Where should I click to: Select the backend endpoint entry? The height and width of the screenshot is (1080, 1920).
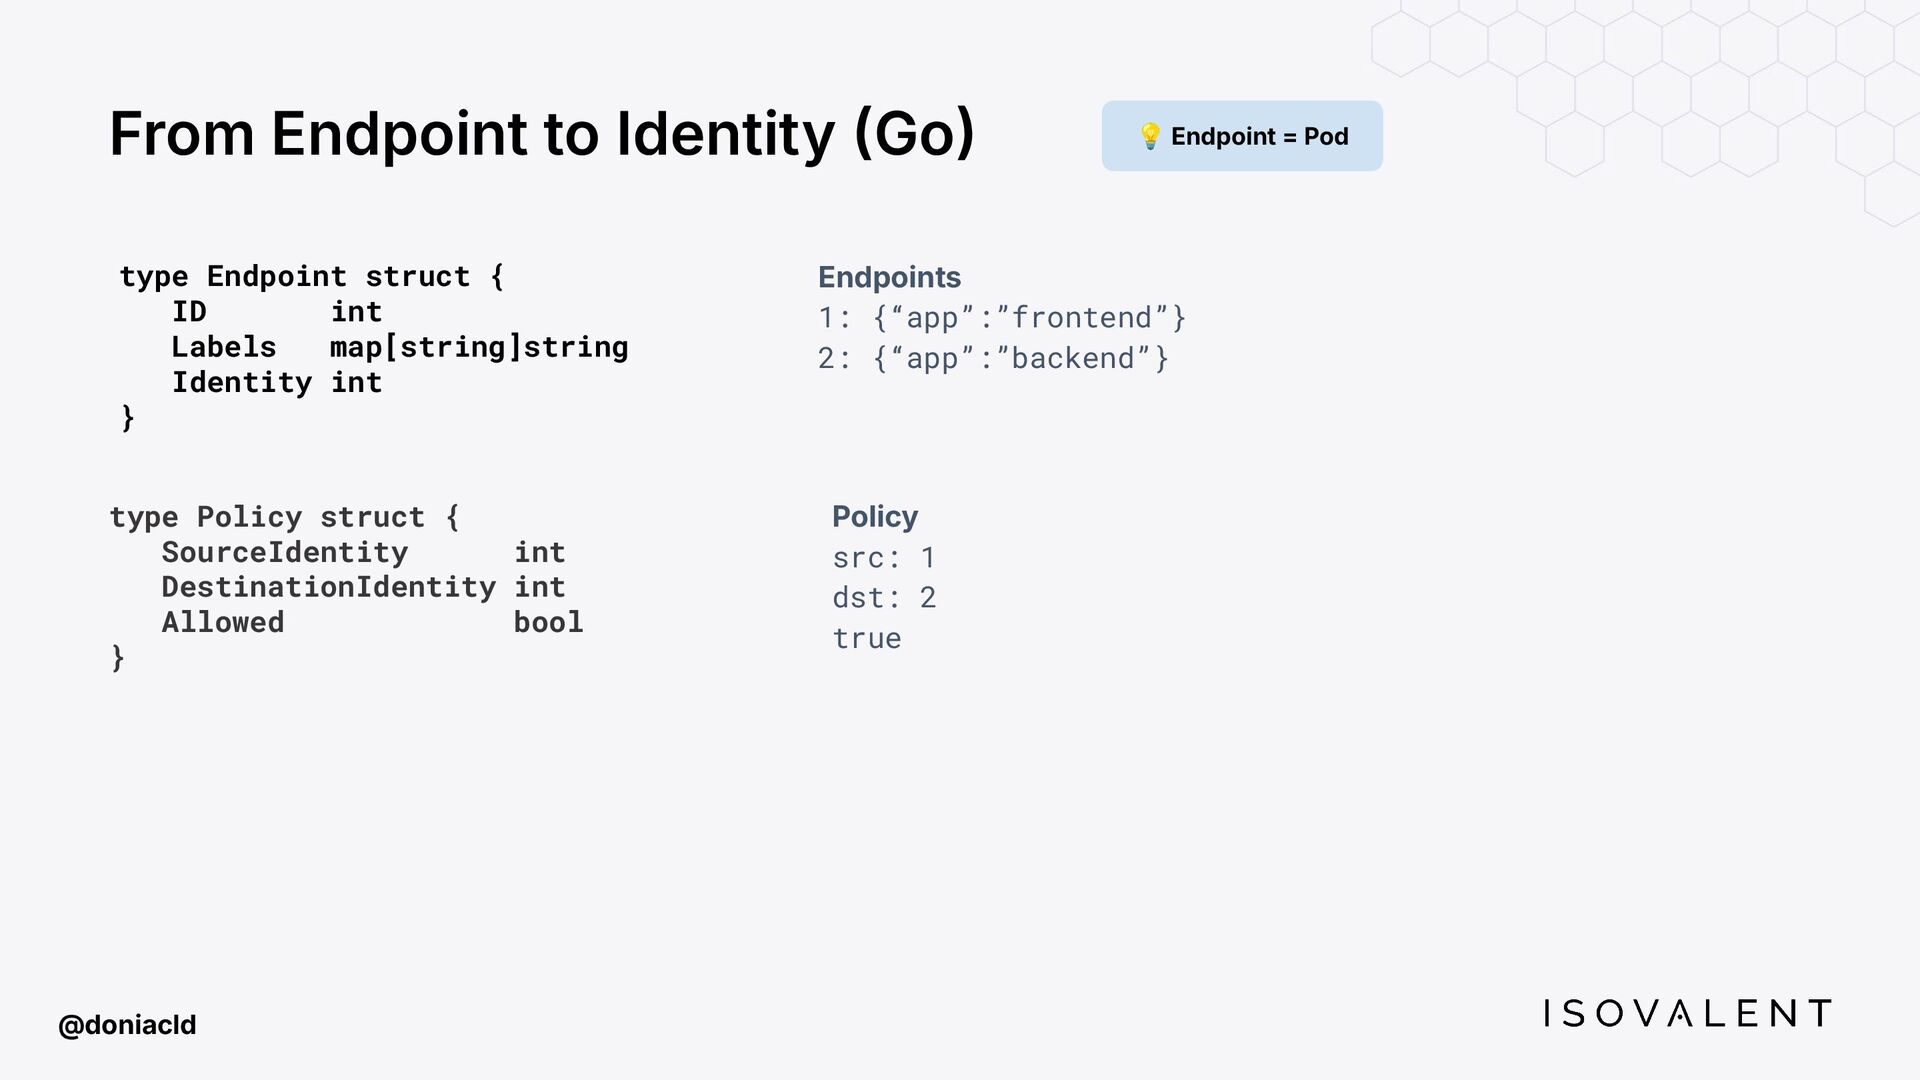point(993,358)
